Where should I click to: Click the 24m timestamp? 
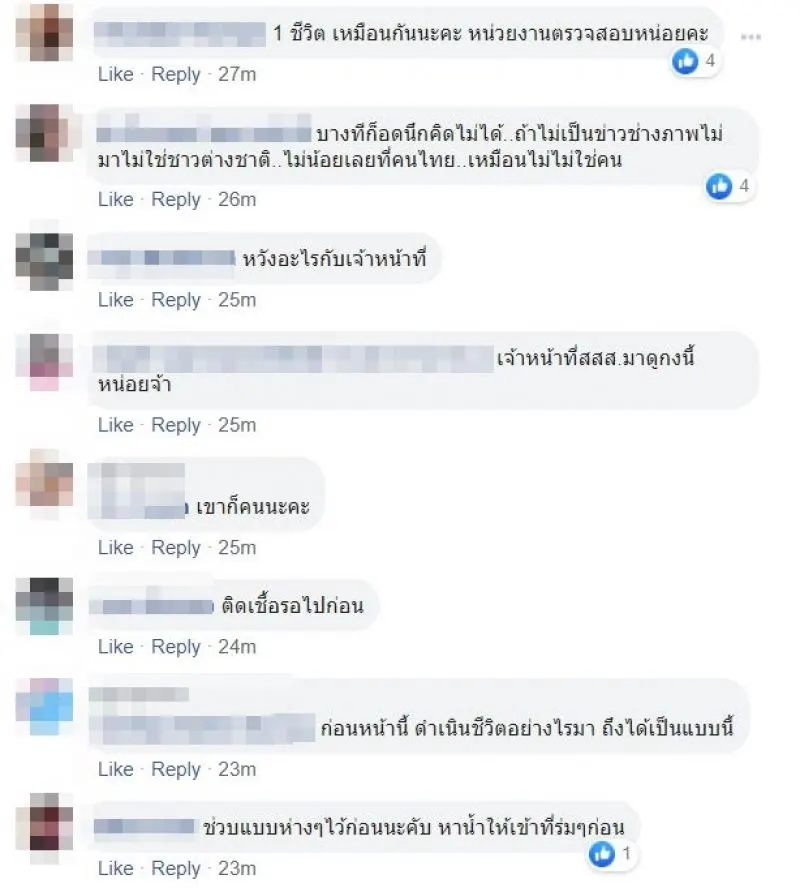[237, 647]
